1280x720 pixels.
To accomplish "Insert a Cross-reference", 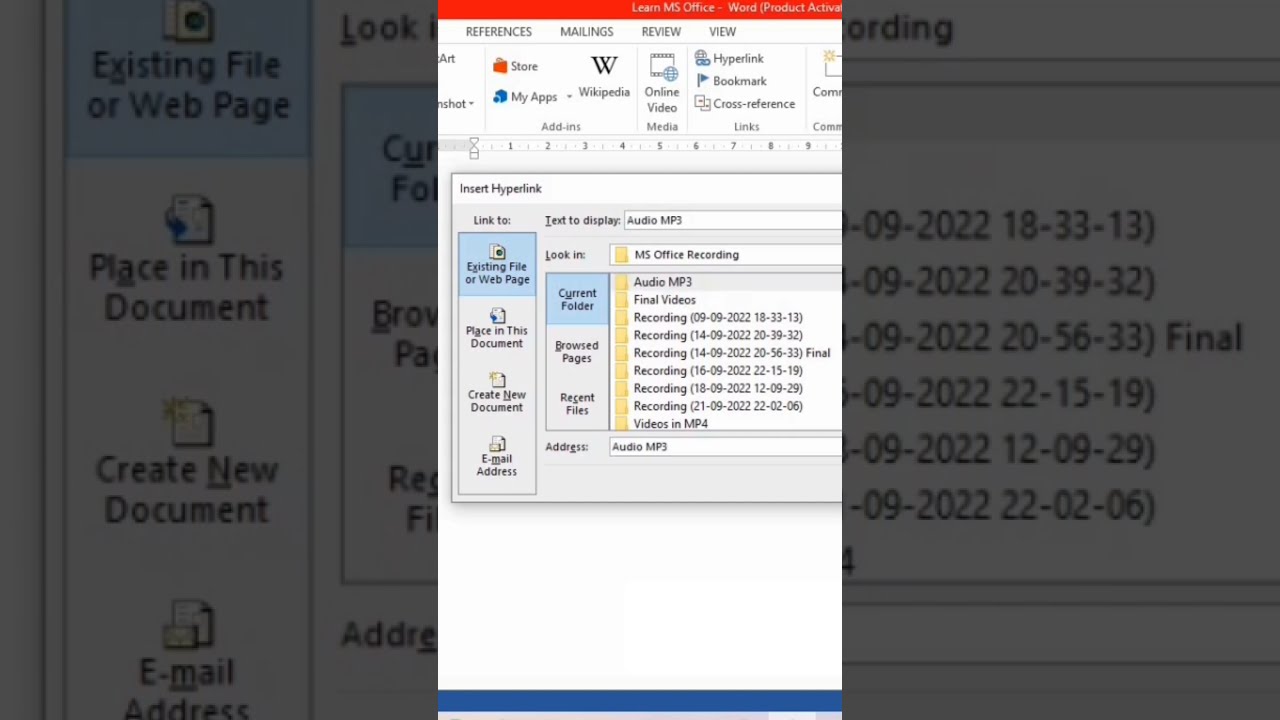I will click(x=745, y=104).
